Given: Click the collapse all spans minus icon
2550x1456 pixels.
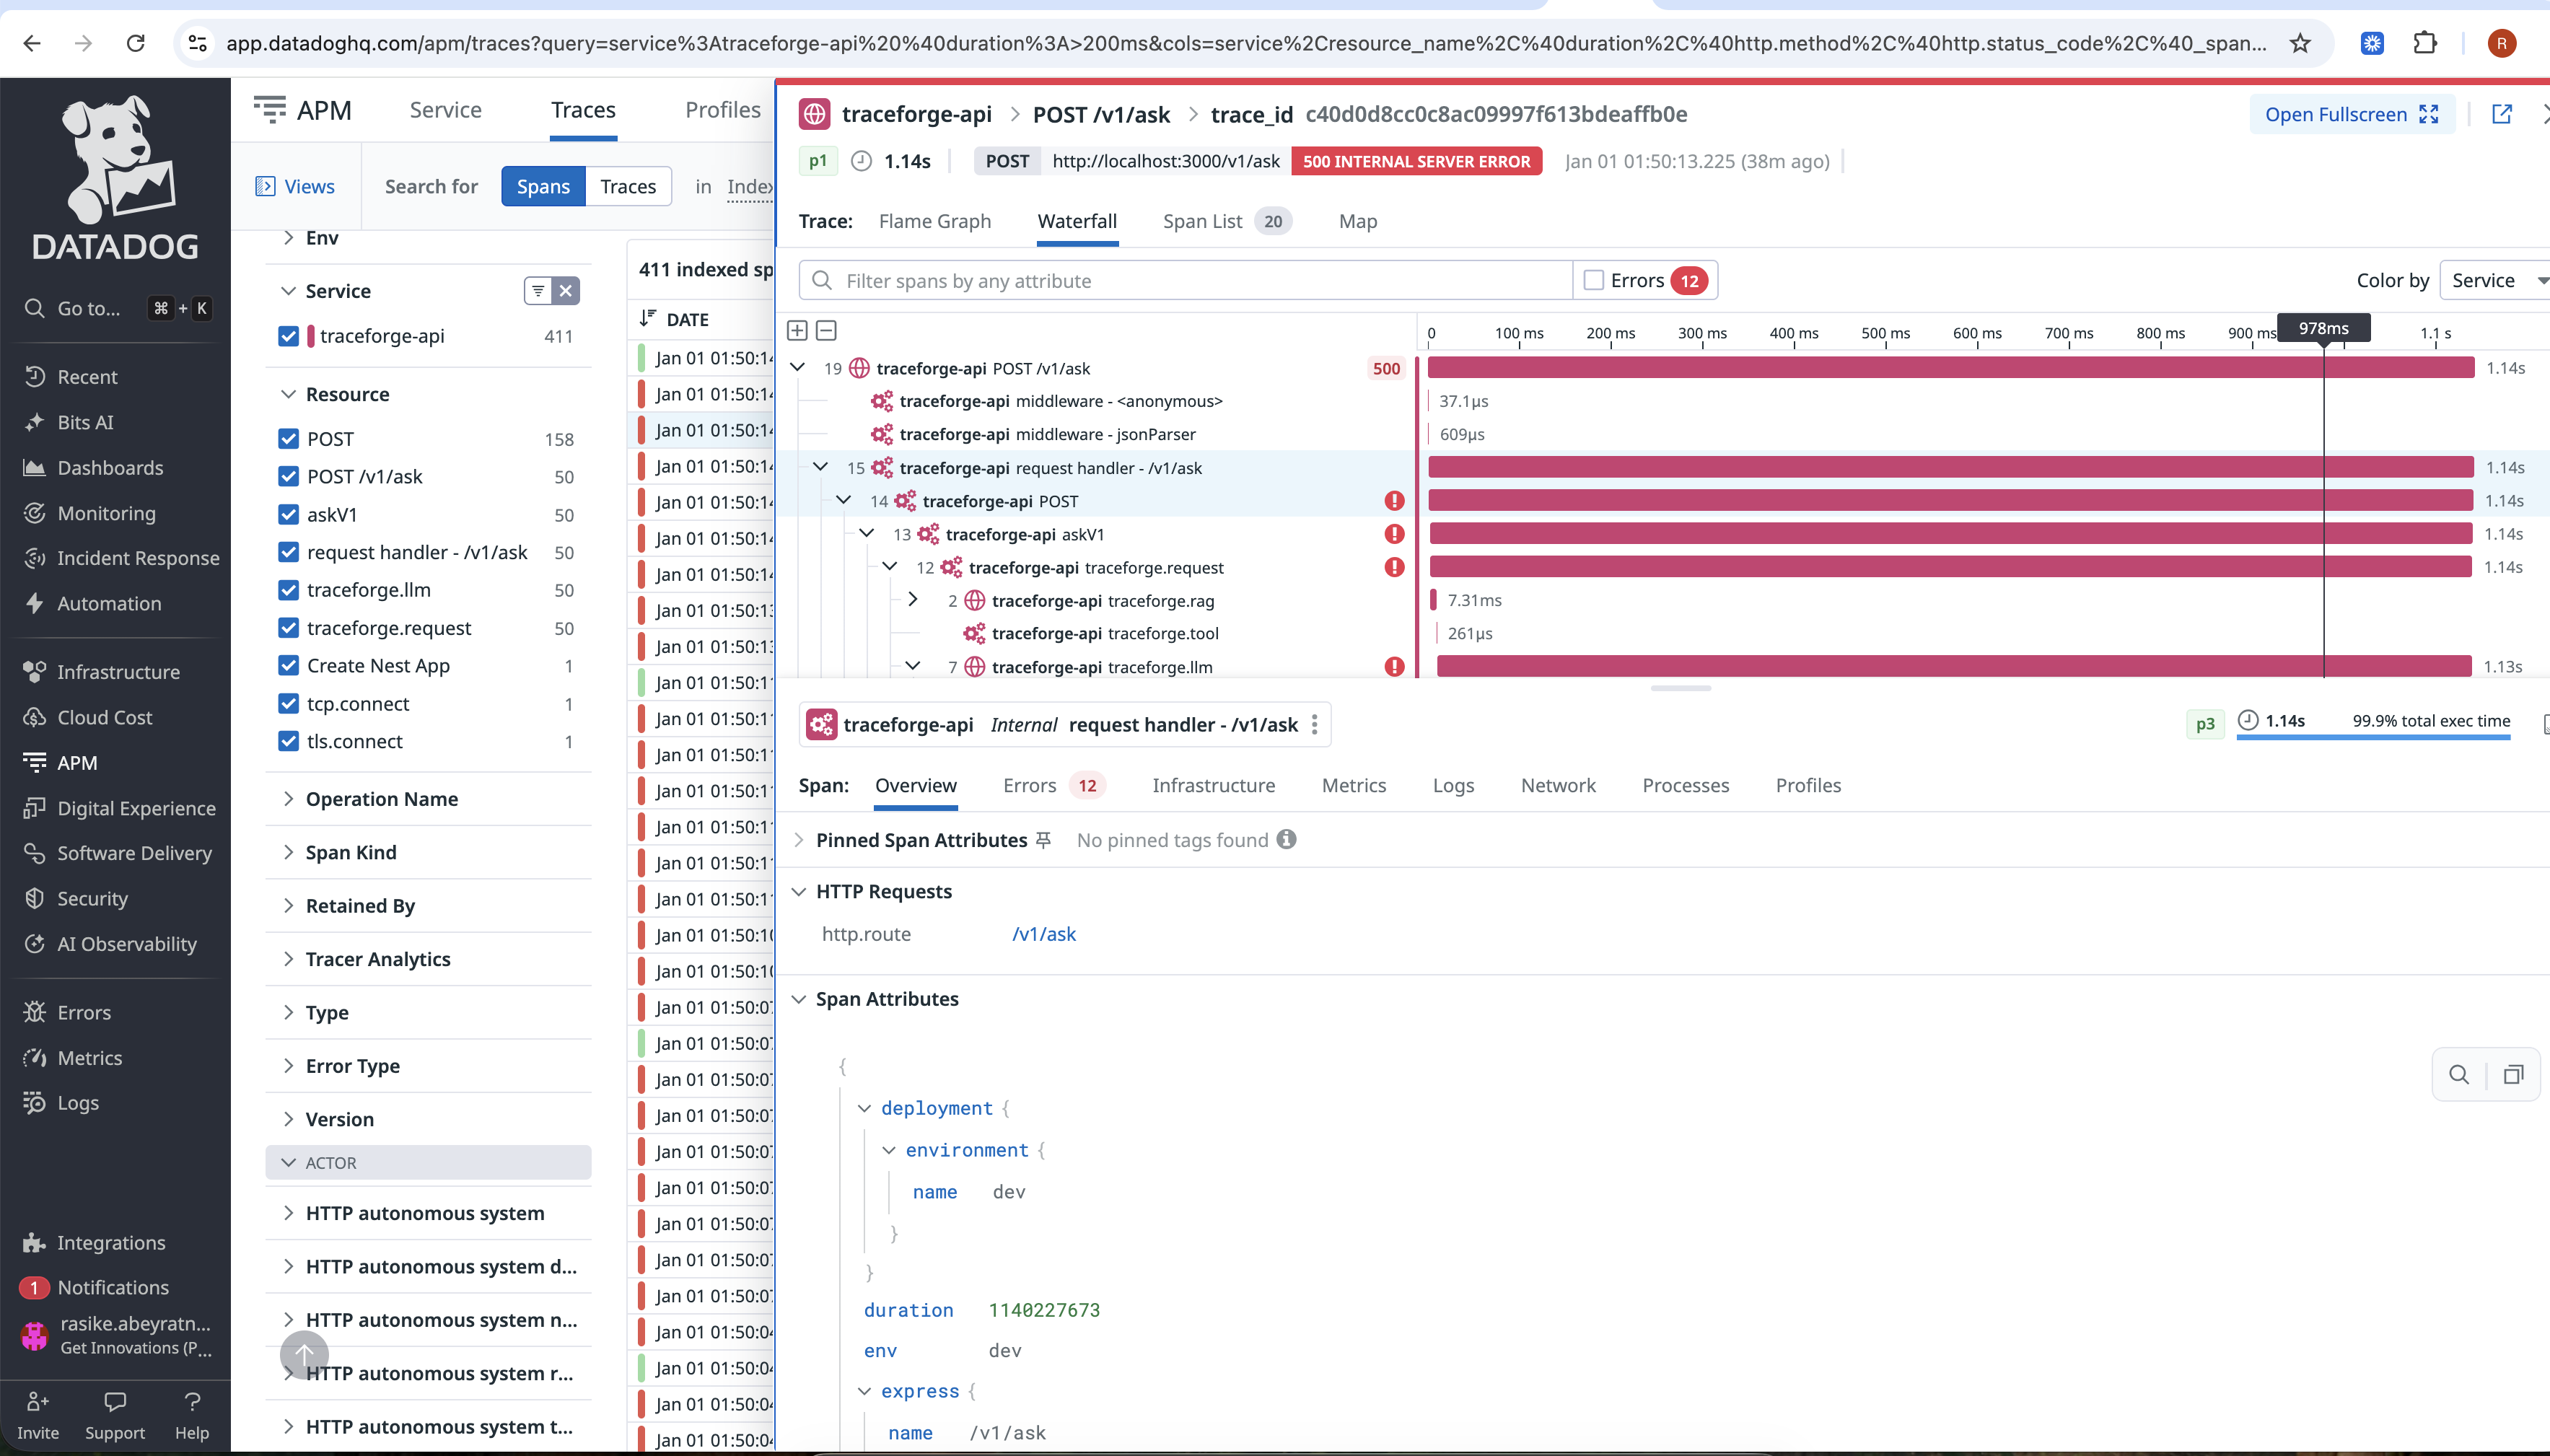Looking at the screenshot, I should pyautogui.click(x=826, y=331).
